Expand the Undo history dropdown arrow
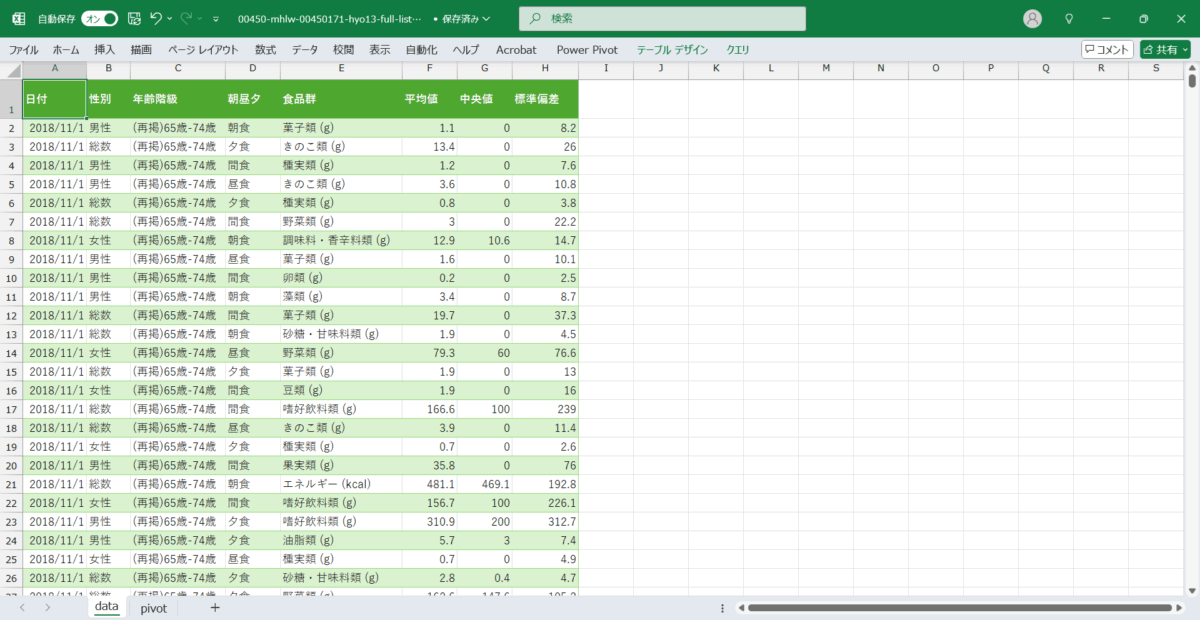 point(170,19)
